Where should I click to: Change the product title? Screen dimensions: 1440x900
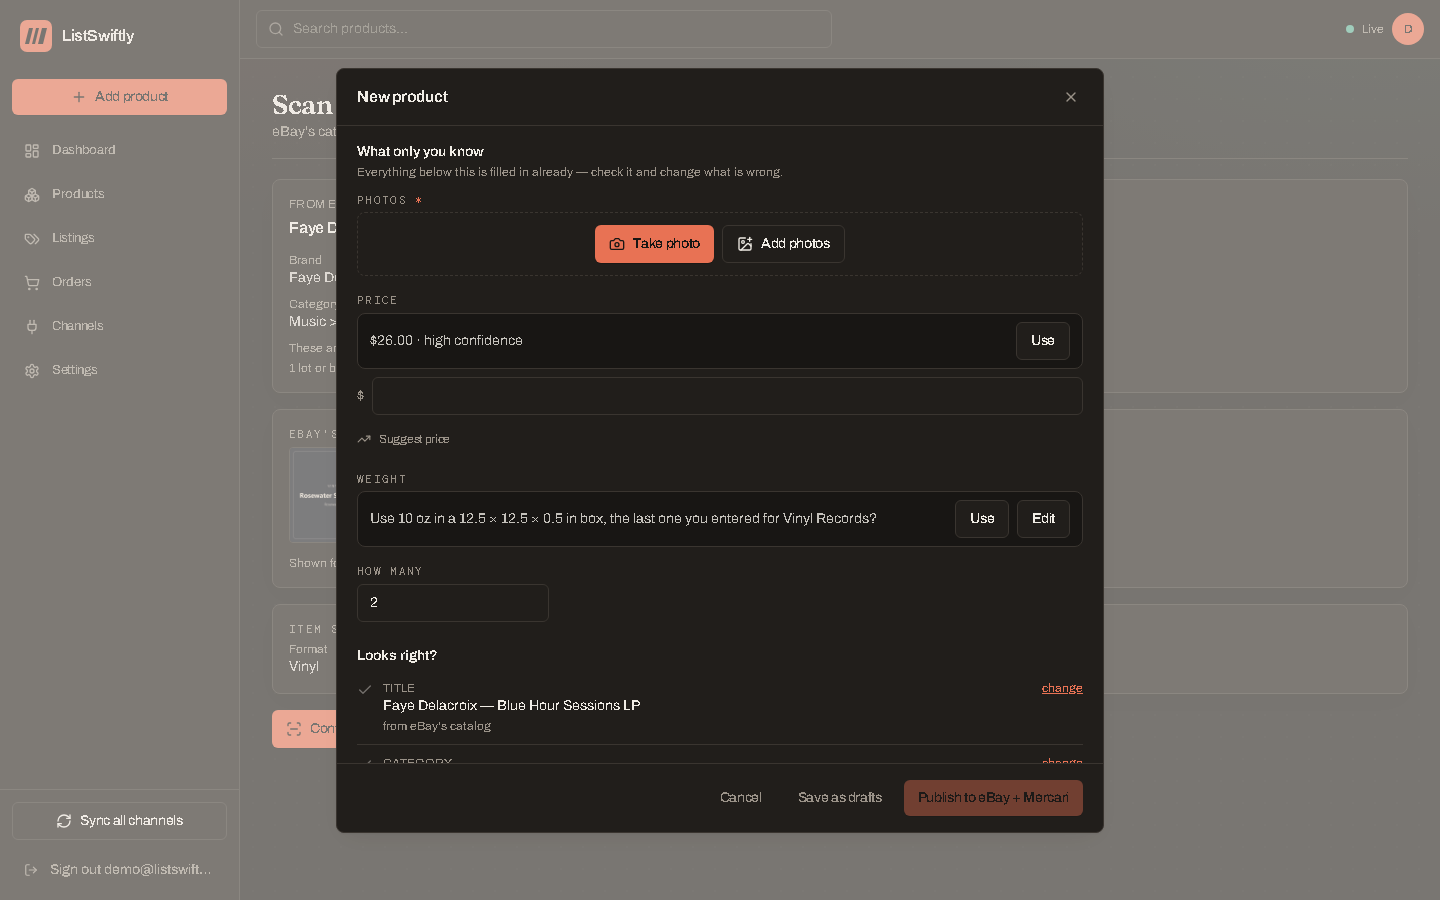point(1062,688)
